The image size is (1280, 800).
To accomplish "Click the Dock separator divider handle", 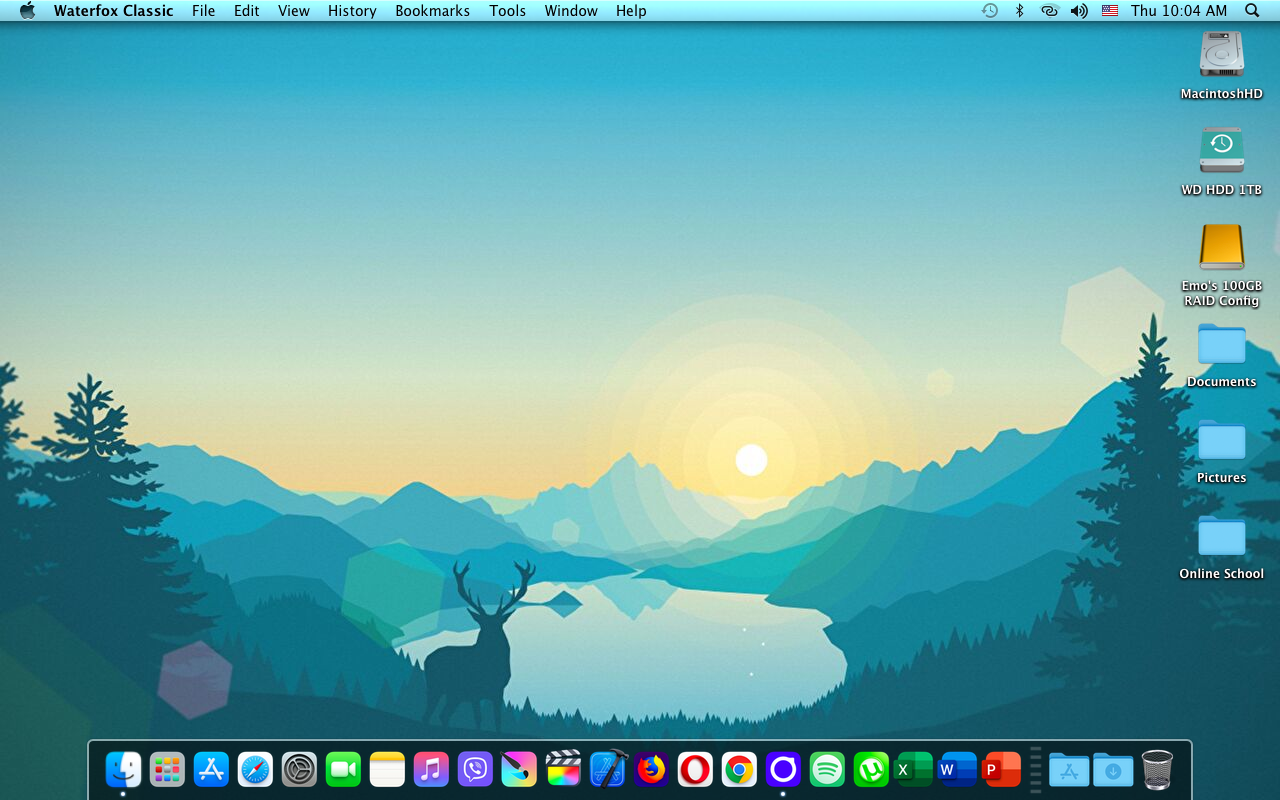I will [1036, 769].
